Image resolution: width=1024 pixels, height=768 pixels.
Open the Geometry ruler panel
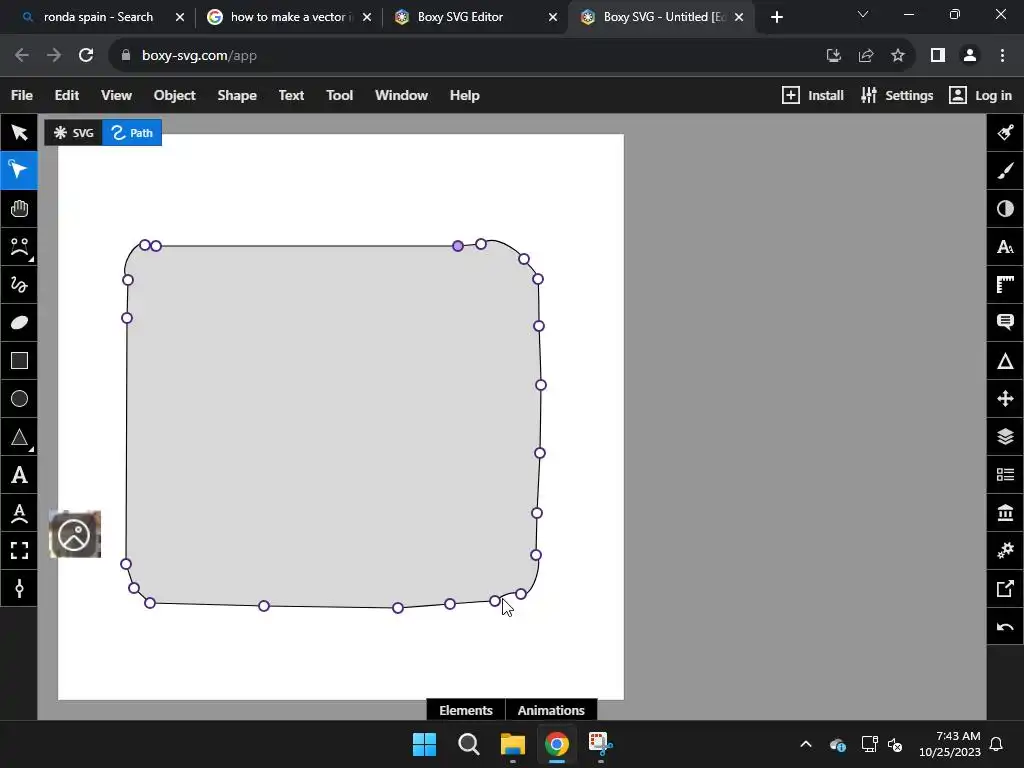[1005, 285]
